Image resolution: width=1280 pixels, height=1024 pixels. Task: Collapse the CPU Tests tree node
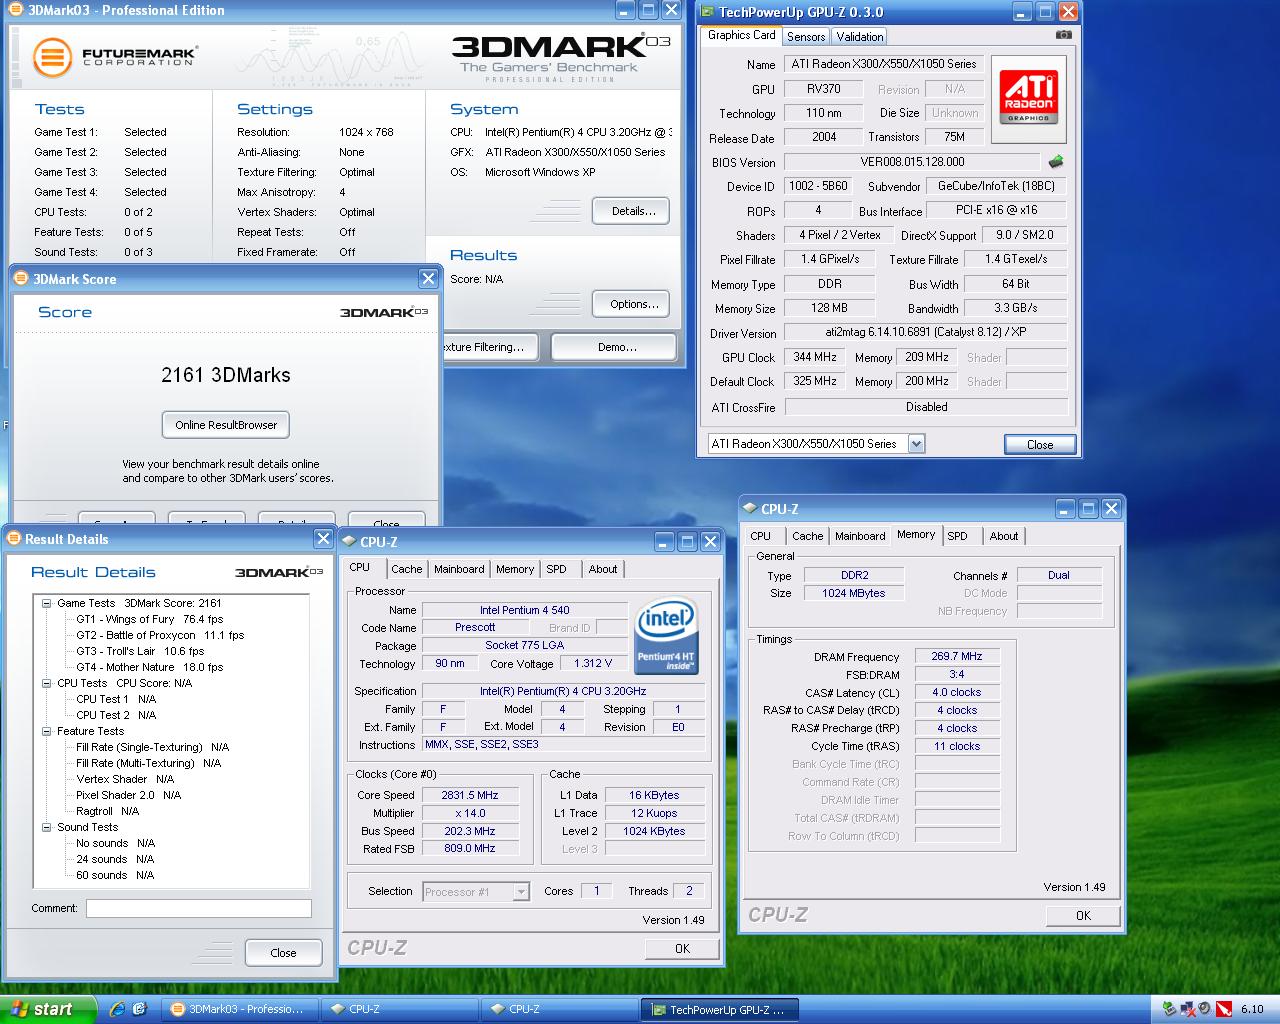pyautogui.click(x=47, y=683)
